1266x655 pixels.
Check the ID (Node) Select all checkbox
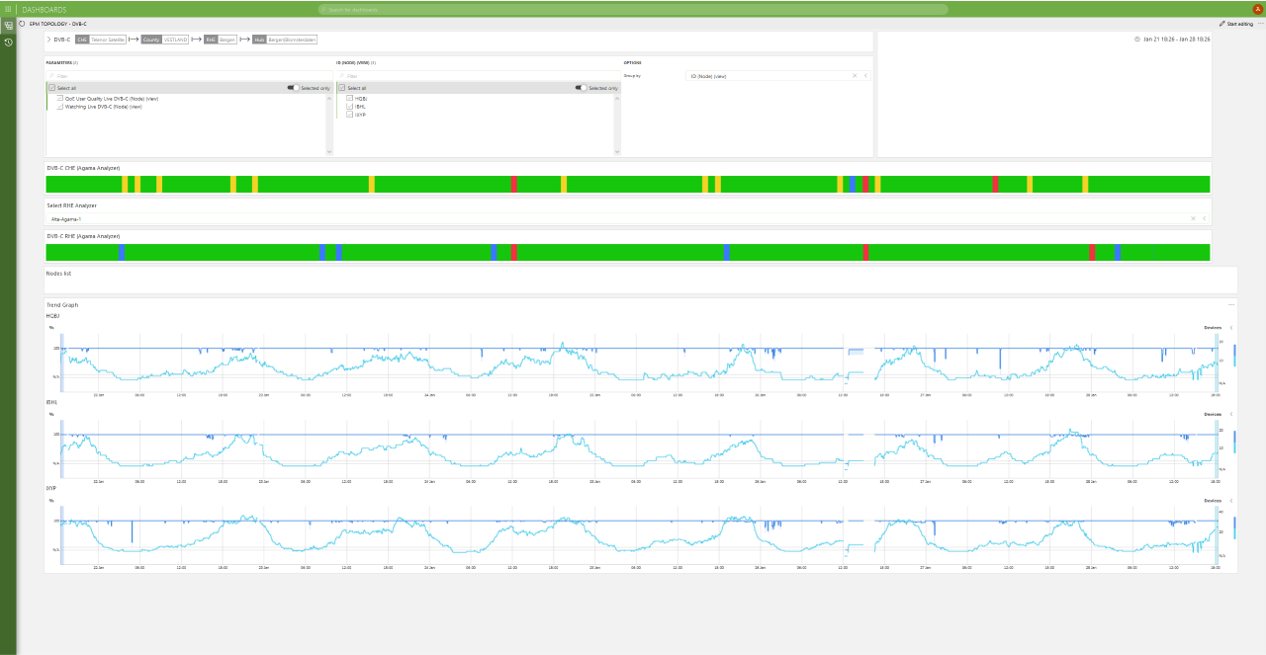(x=343, y=88)
